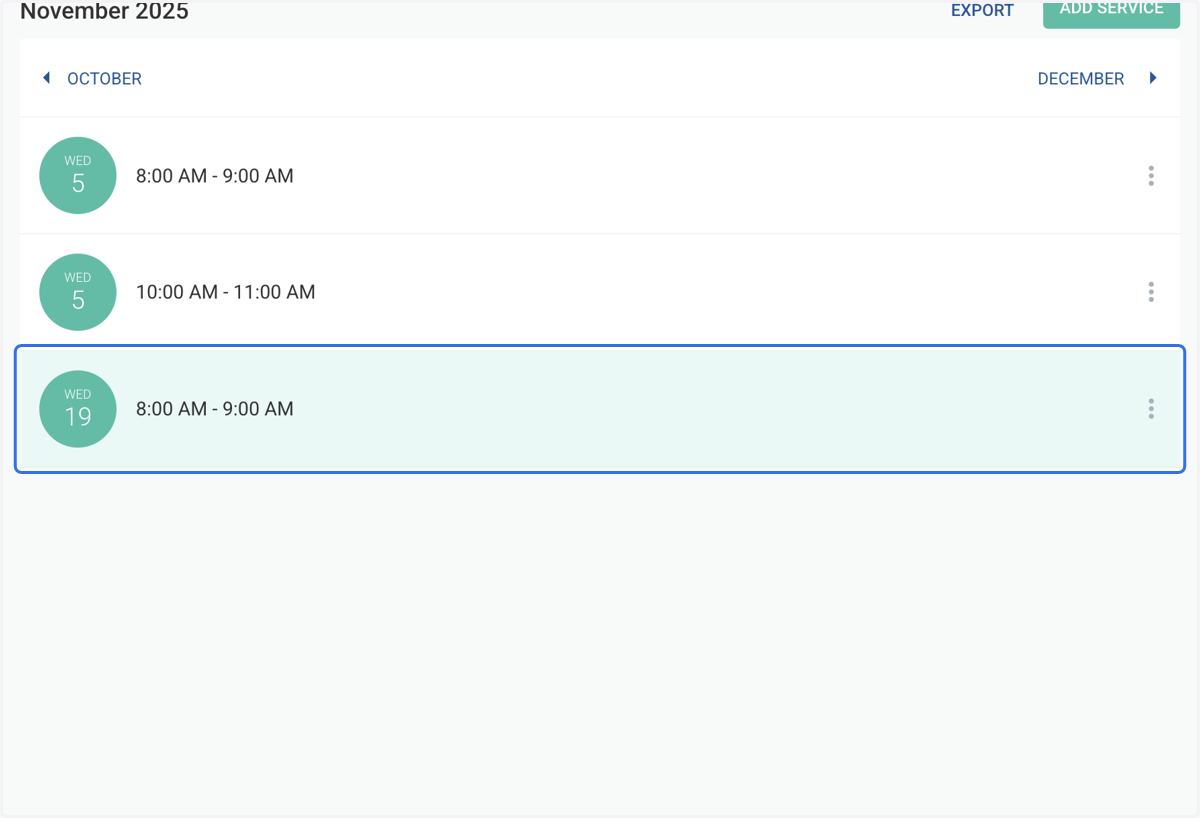Open the 8:00 AM - 9:00 AM service on Wed 19

click(x=600, y=409)
